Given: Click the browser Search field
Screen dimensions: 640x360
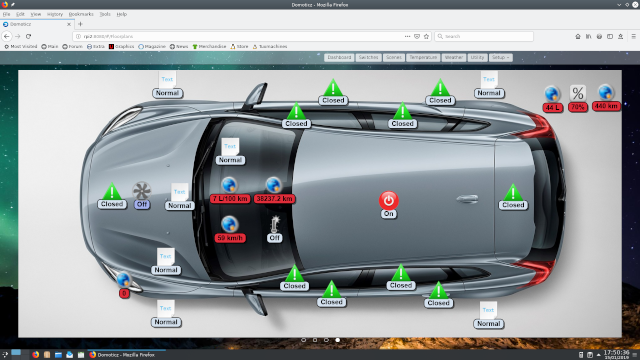Looking at the screenshot, I should (484, 36).
